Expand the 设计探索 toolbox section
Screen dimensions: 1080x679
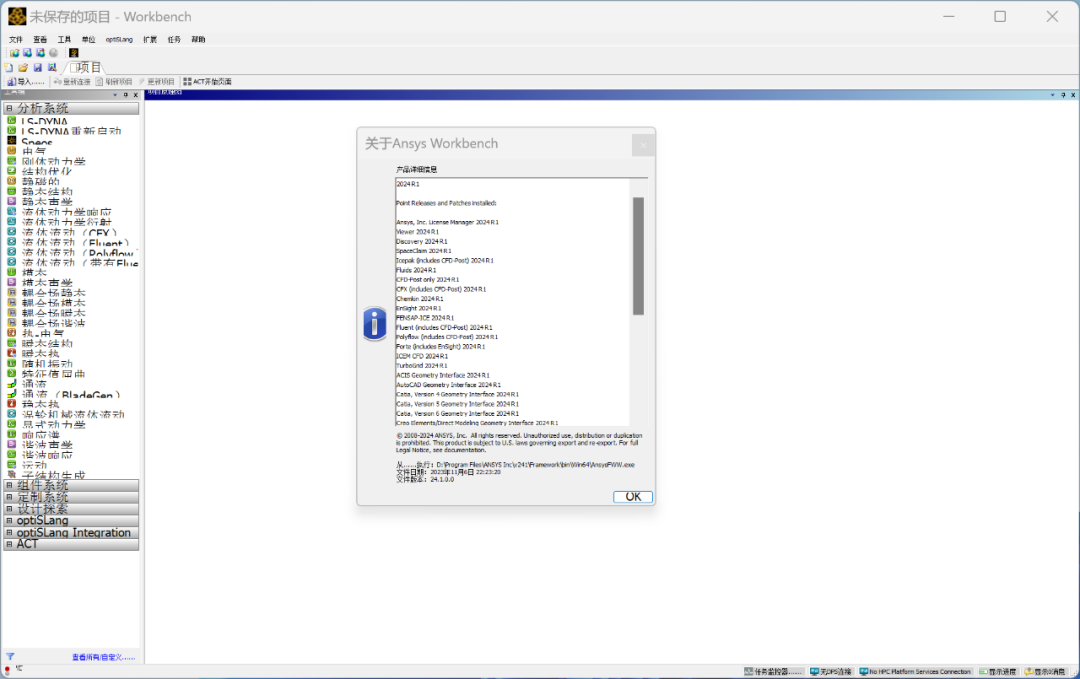[9, 509]
